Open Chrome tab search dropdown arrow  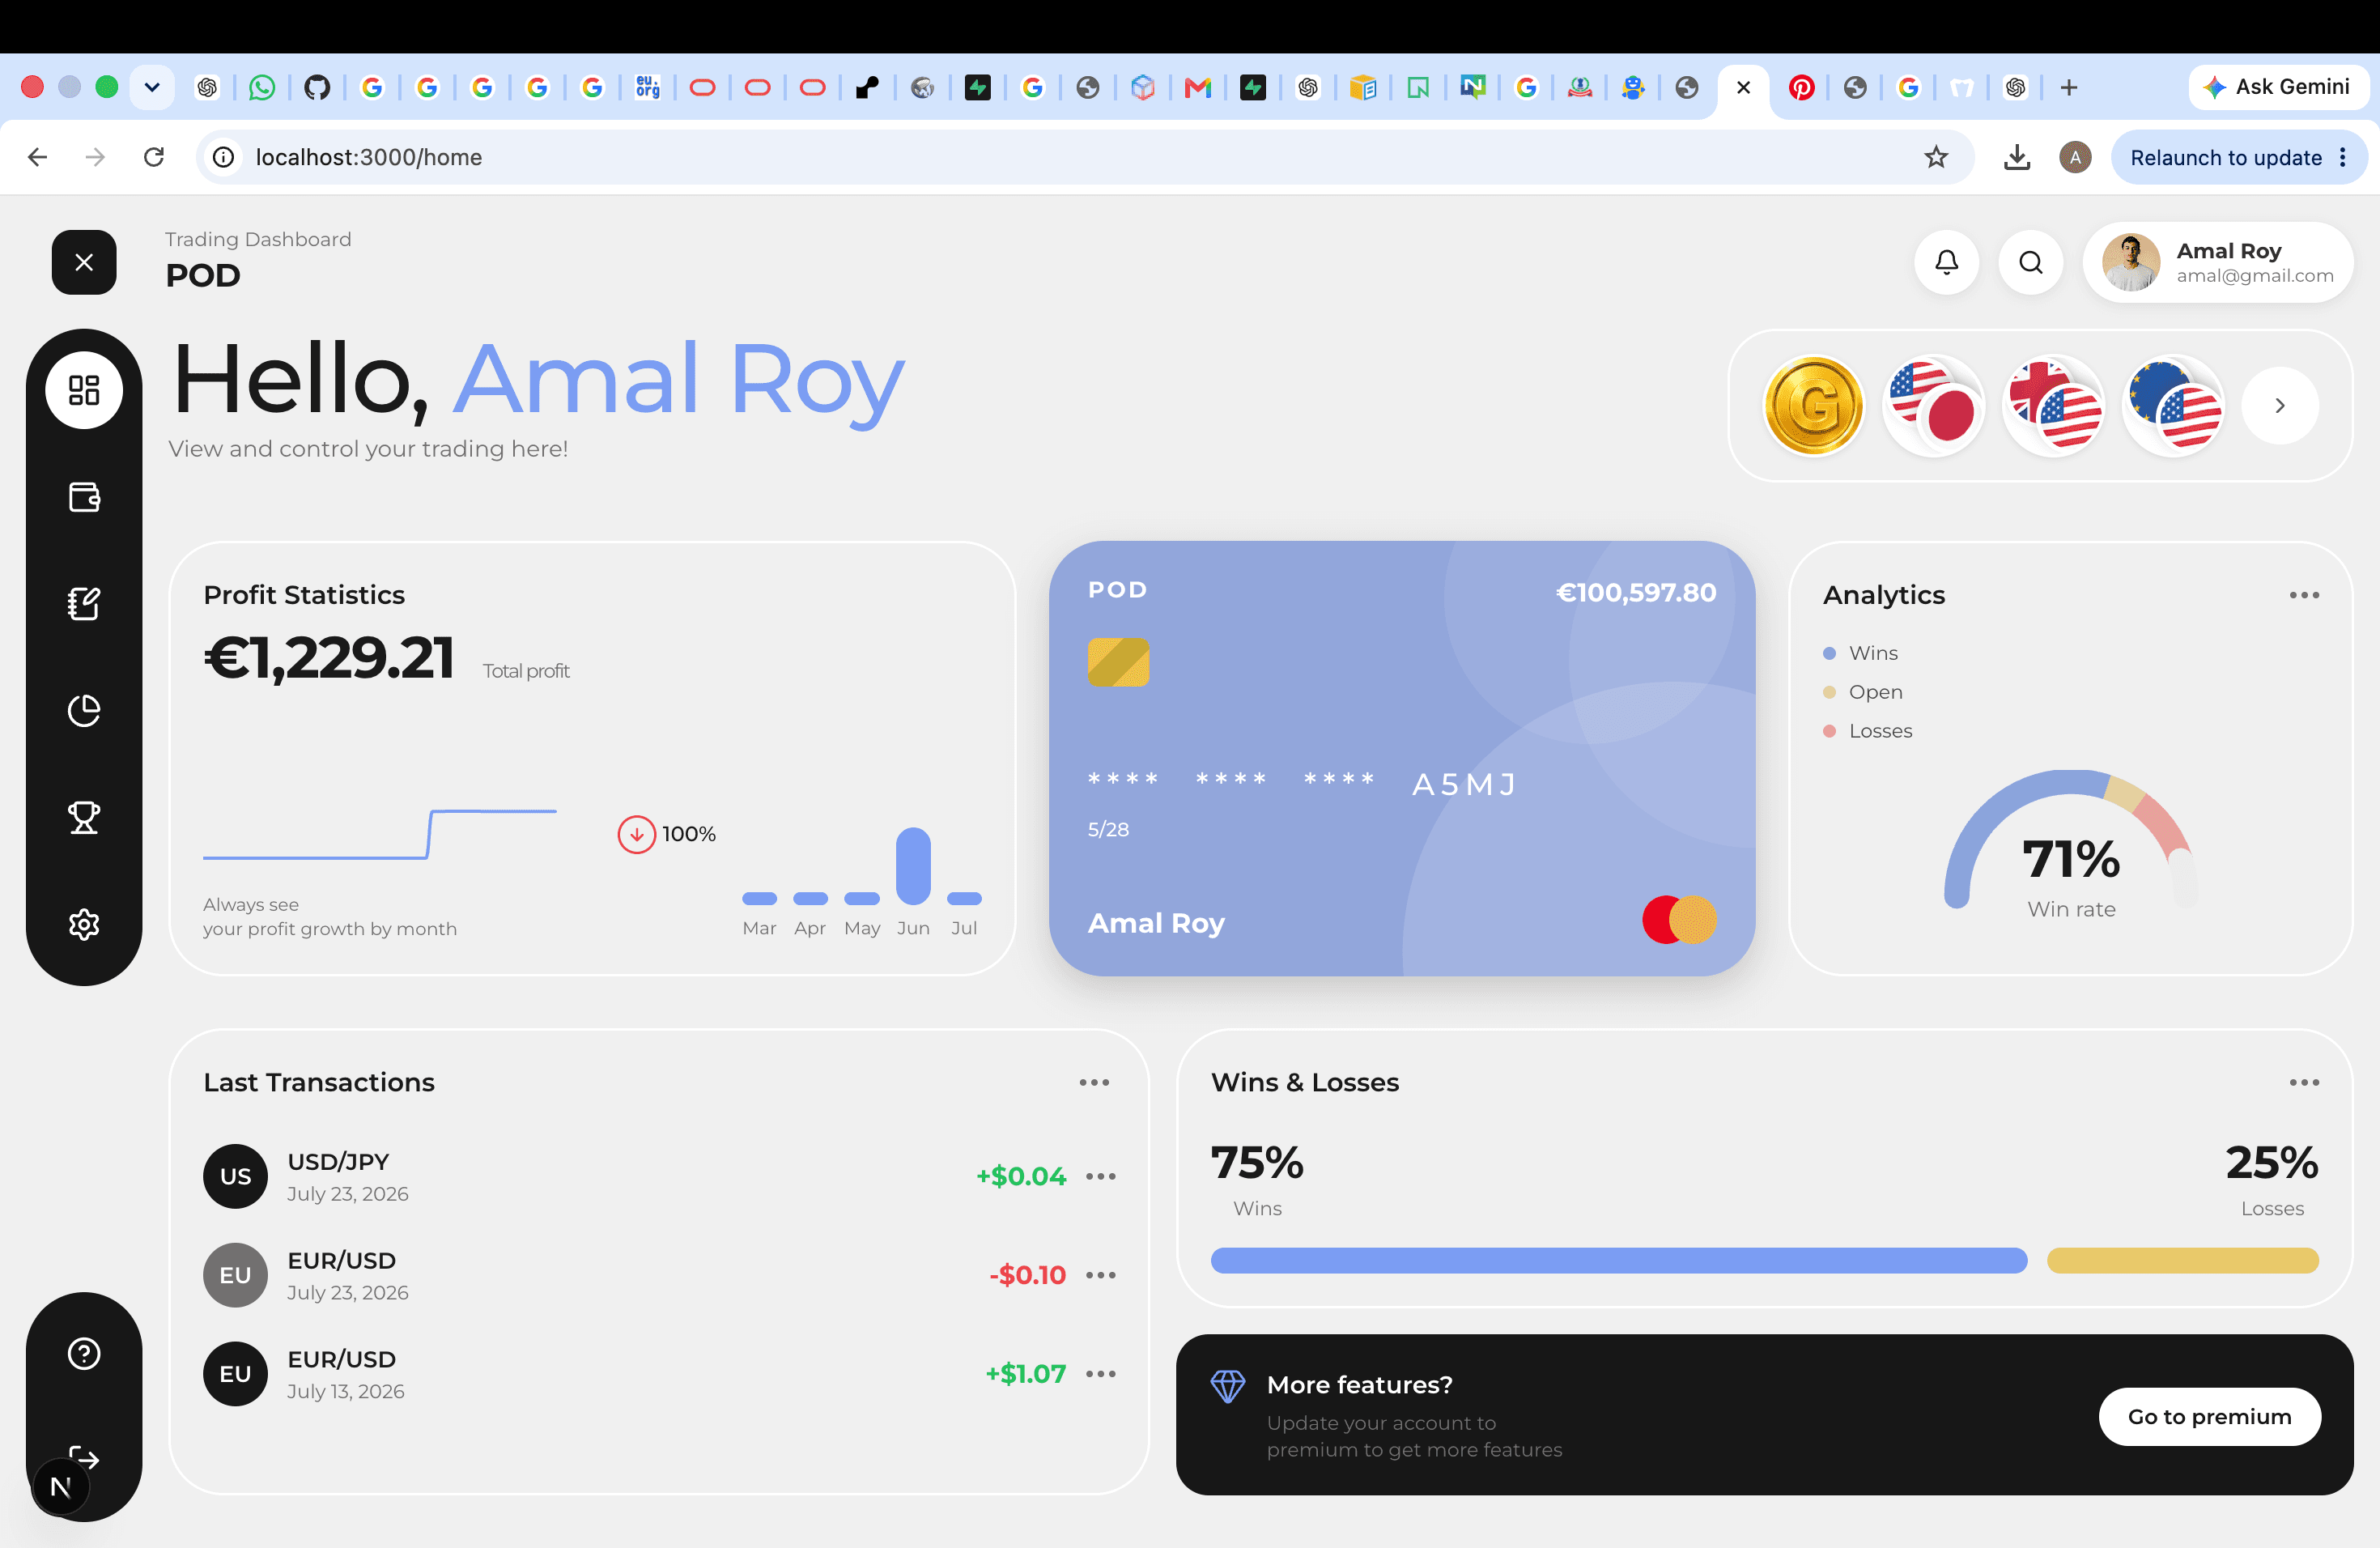[152, 87]
